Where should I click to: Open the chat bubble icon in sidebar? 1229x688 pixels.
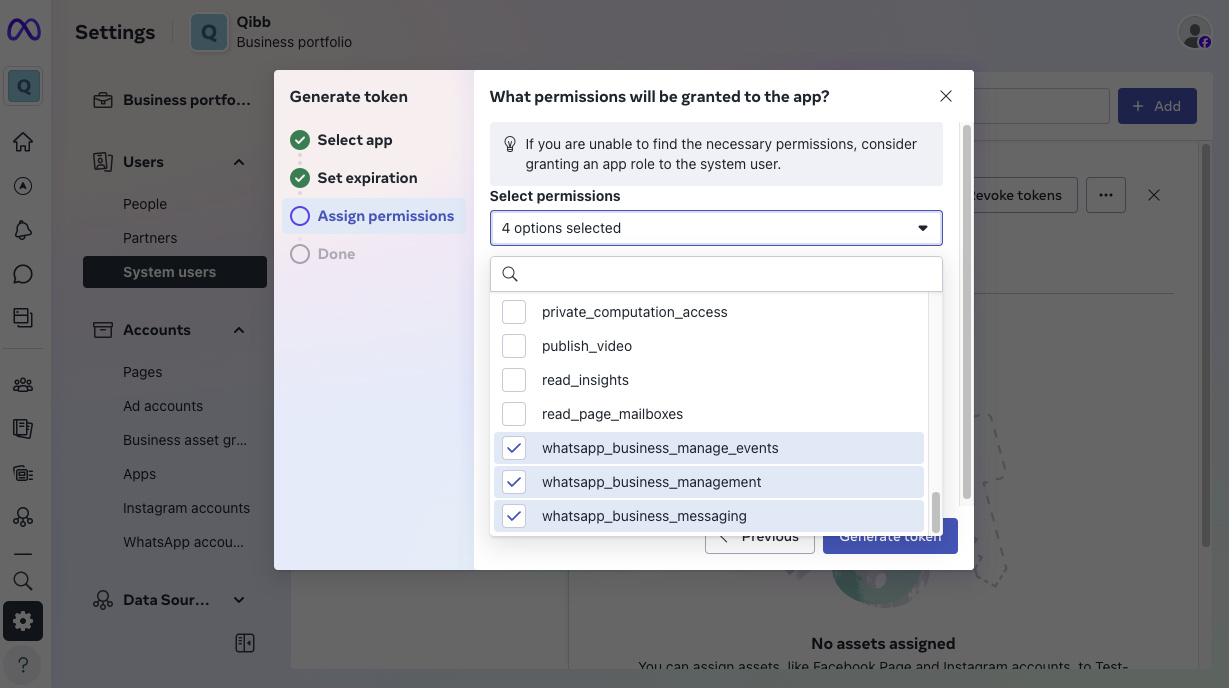(x=23, y=273)
